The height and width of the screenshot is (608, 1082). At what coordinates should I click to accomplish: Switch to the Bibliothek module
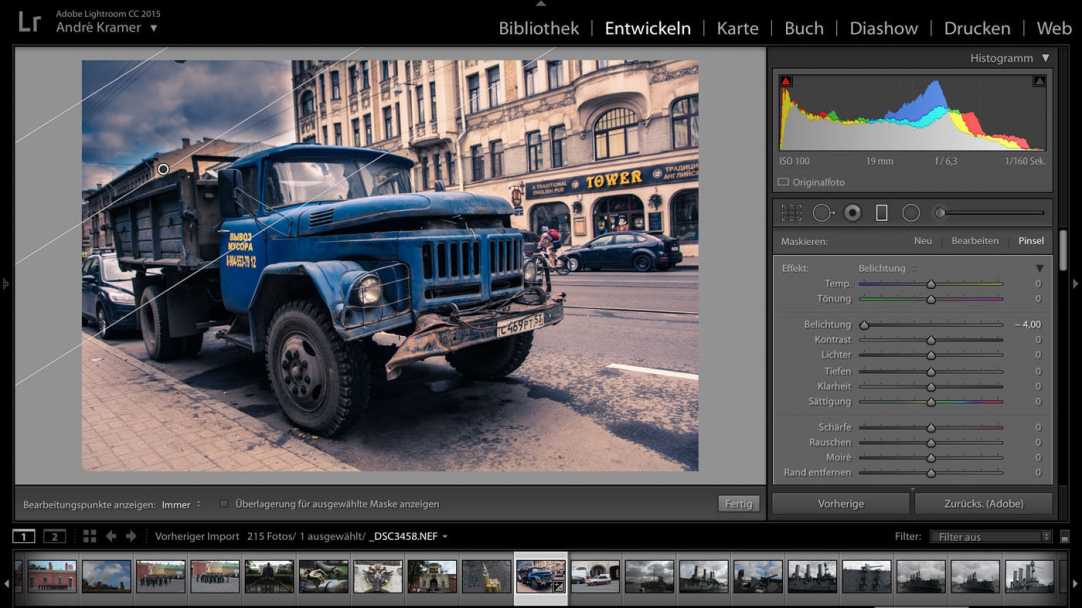point(539,28)
